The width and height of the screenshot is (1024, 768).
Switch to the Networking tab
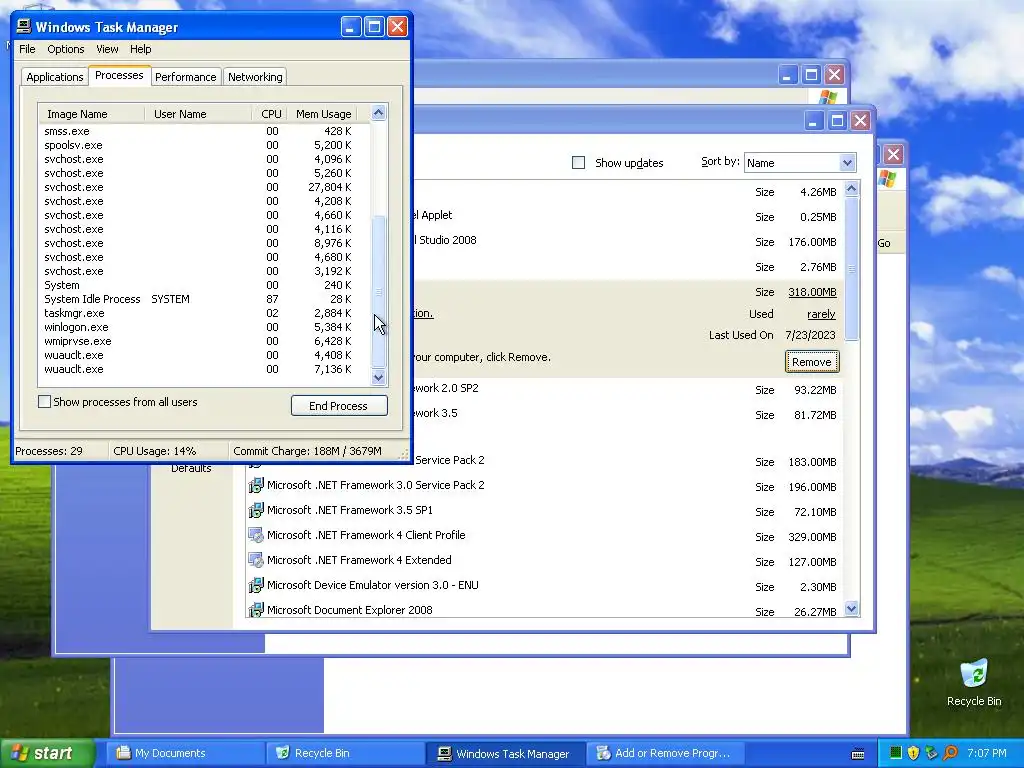[x=255, y=77]
